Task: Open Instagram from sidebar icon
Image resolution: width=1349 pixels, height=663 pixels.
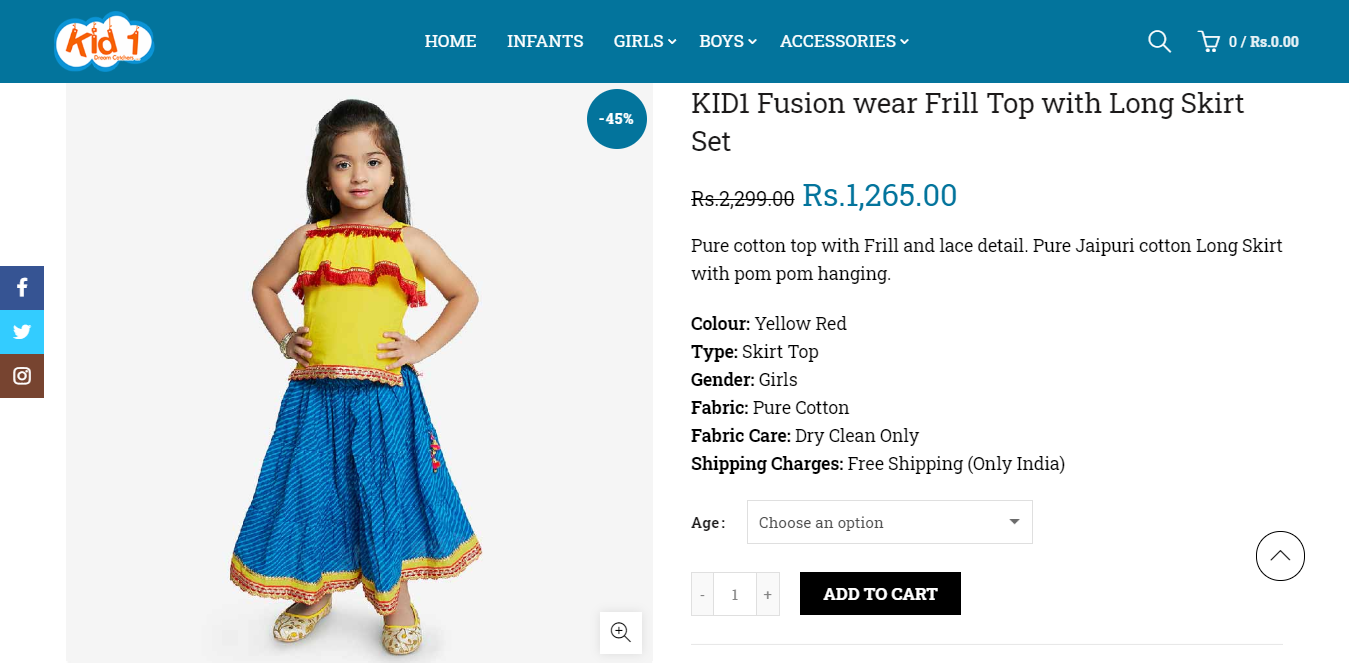Action: tap(22, 376)
